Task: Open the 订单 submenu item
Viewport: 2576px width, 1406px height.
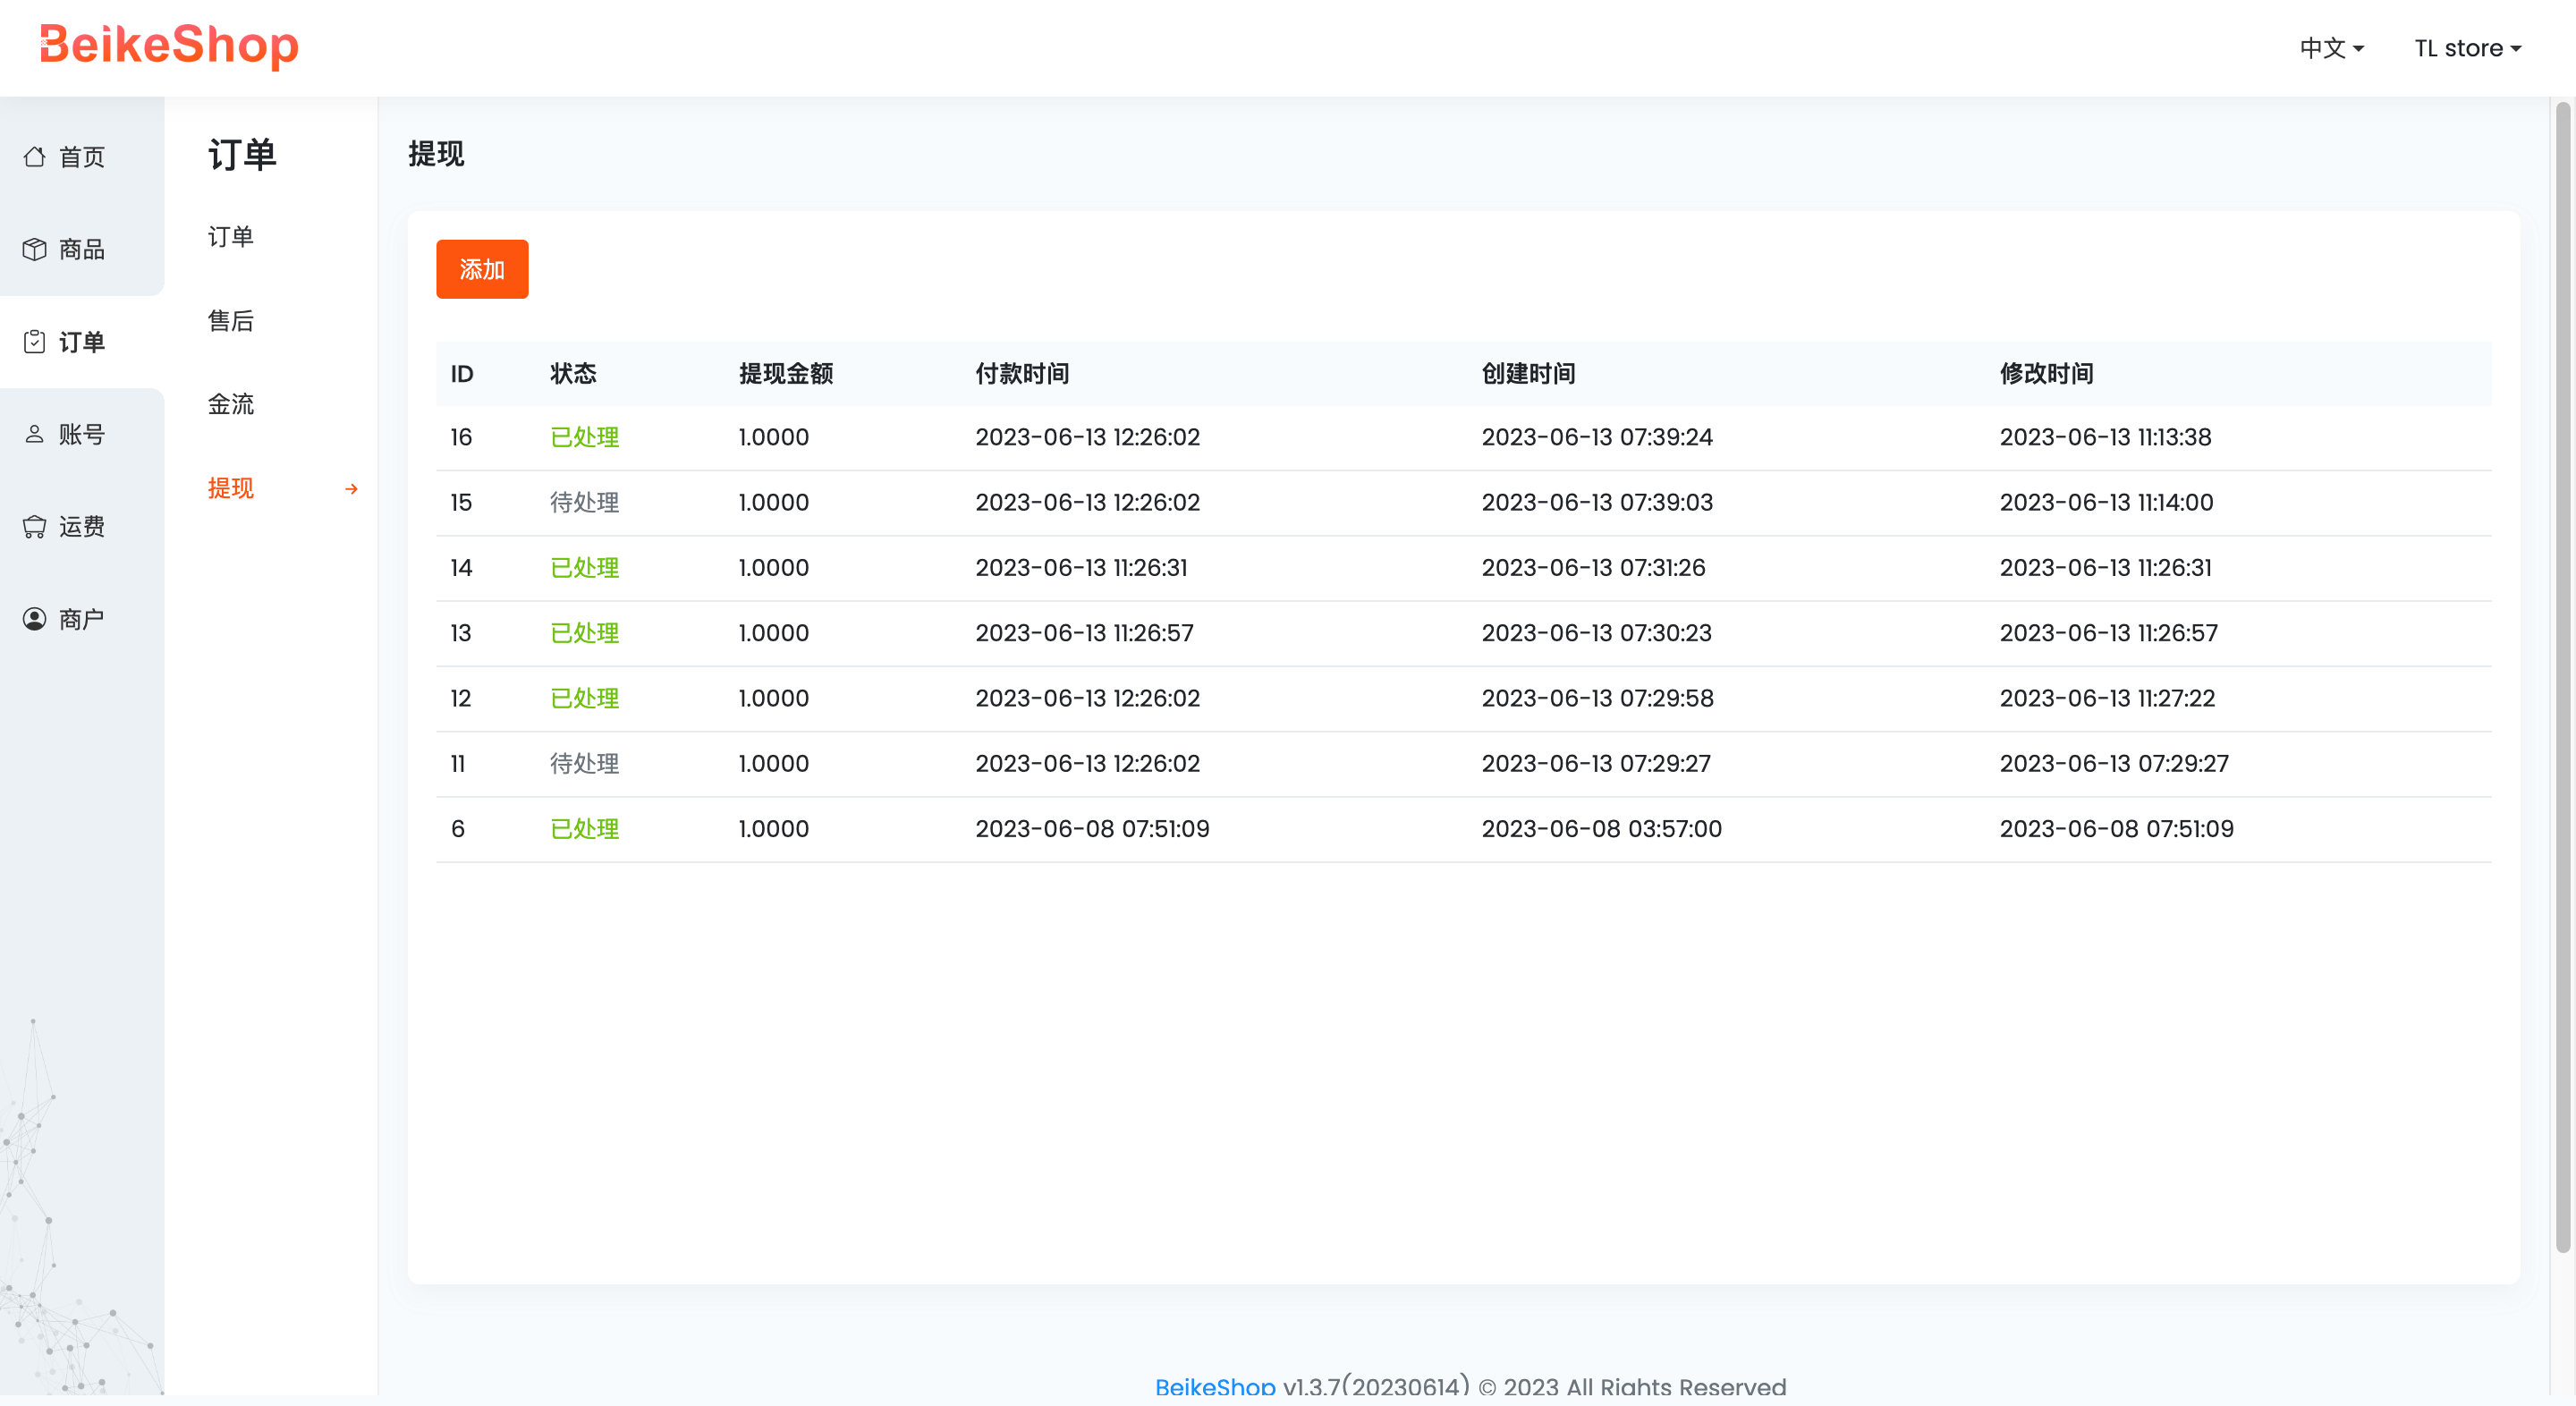Action: [x=231, y=237]
